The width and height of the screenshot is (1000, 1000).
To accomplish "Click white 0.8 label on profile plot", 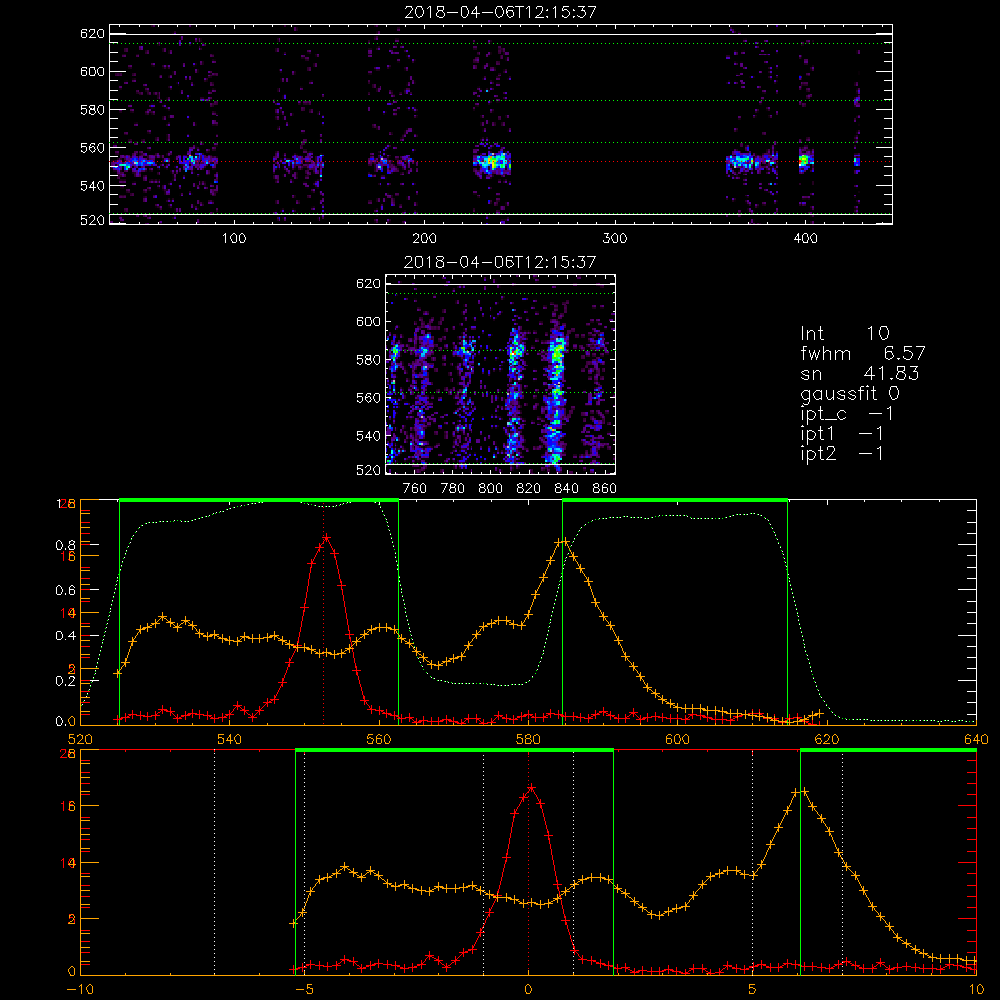I will tap(66, 545).
